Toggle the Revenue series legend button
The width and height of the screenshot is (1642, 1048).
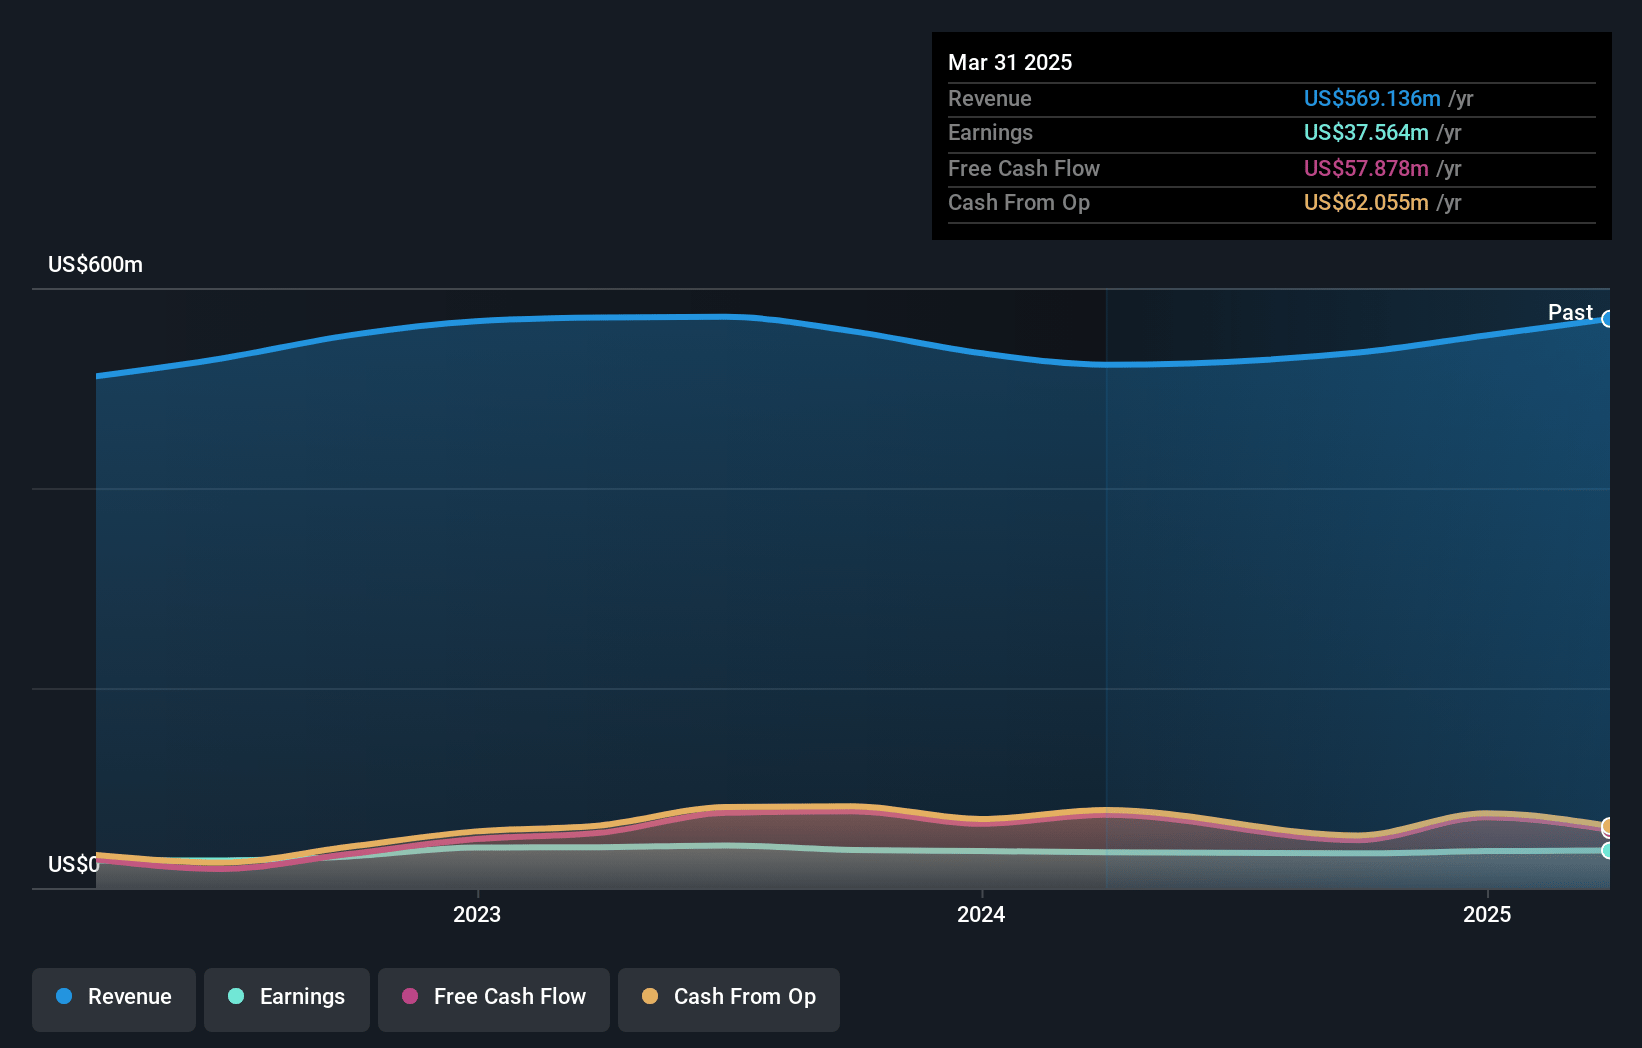(114, 999)
